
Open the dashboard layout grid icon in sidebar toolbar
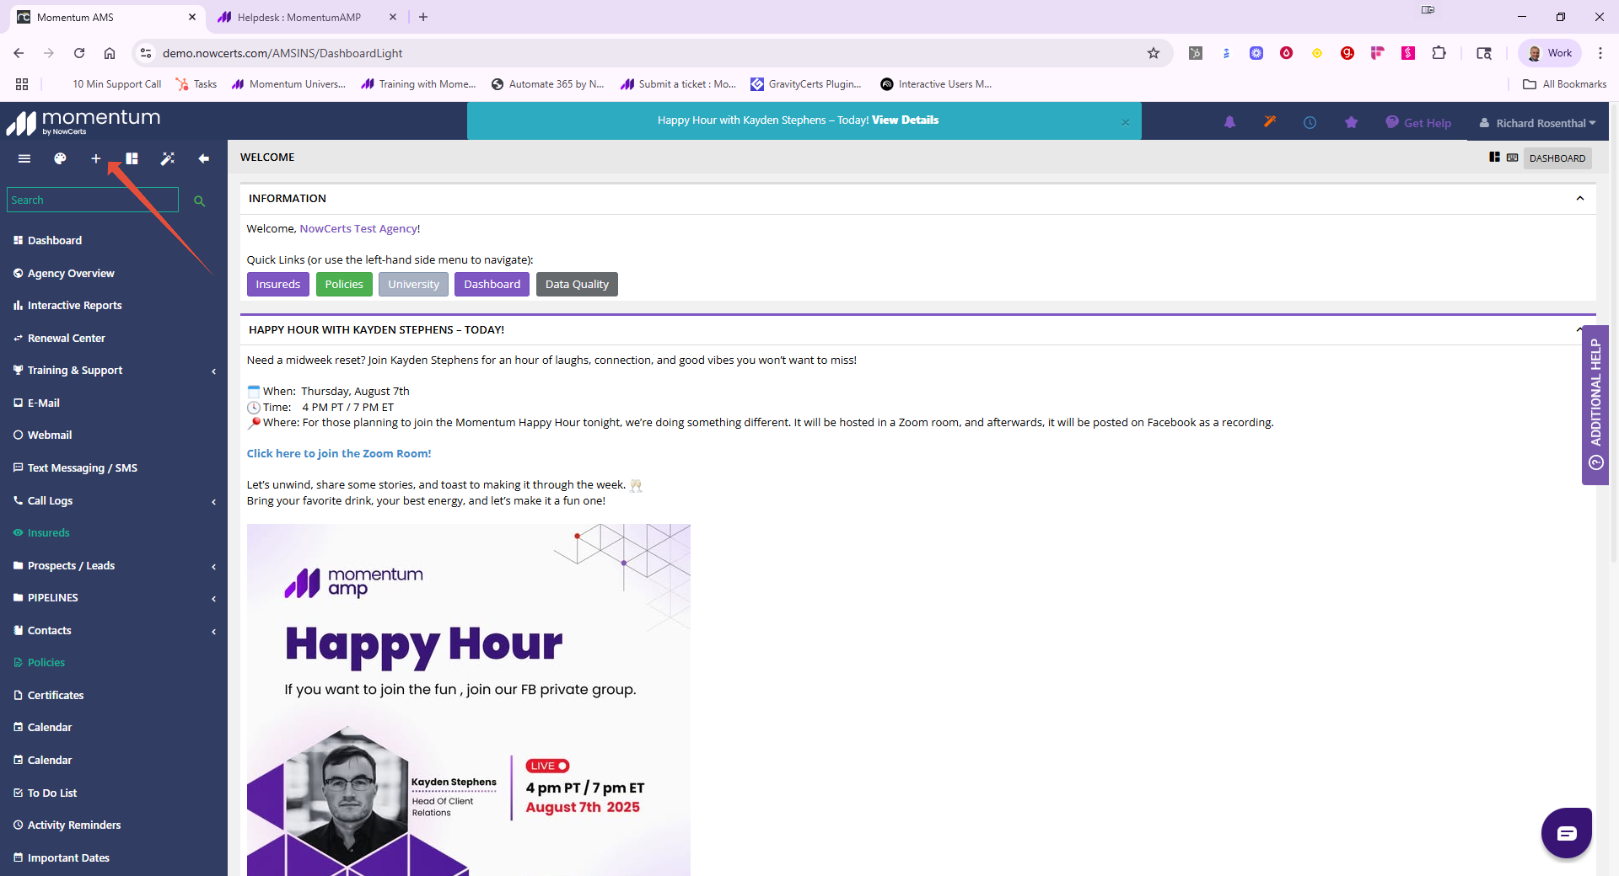(132, 159)
